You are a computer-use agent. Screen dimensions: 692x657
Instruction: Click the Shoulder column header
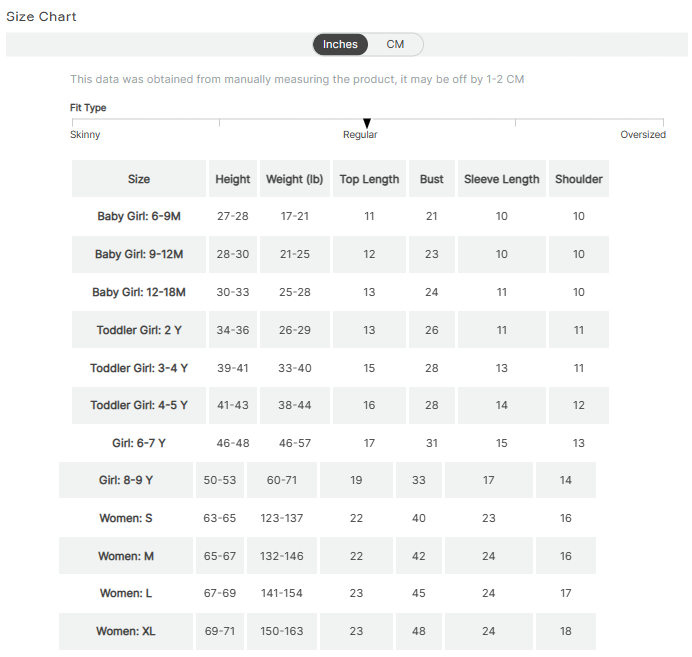pyautogui.click(x=578, y=180)
